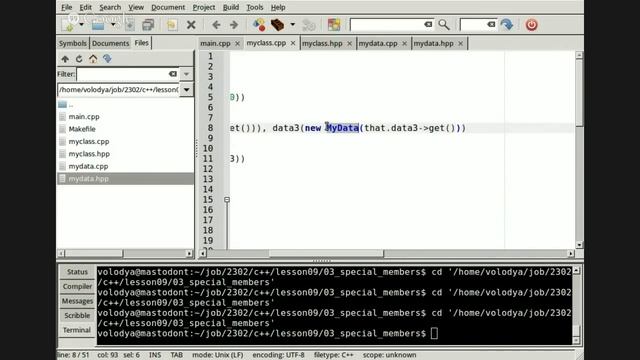The height and width of the screenshot is (360, 640).
Task: Open the Build options dropdown arrow
Action: tap(293, 25)
